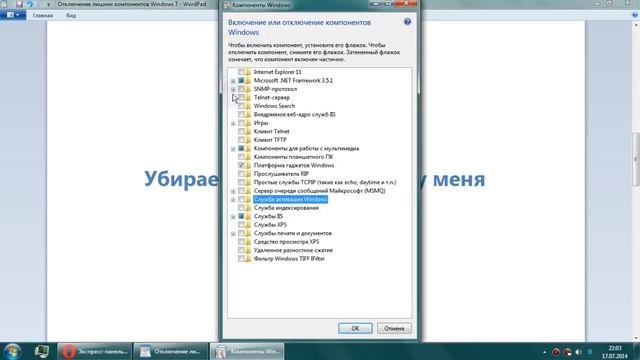Click folder icon beside Прослушиватель RIP
Image resolution: width=640 pixels, height=360 pixels.
coord(248,174)
